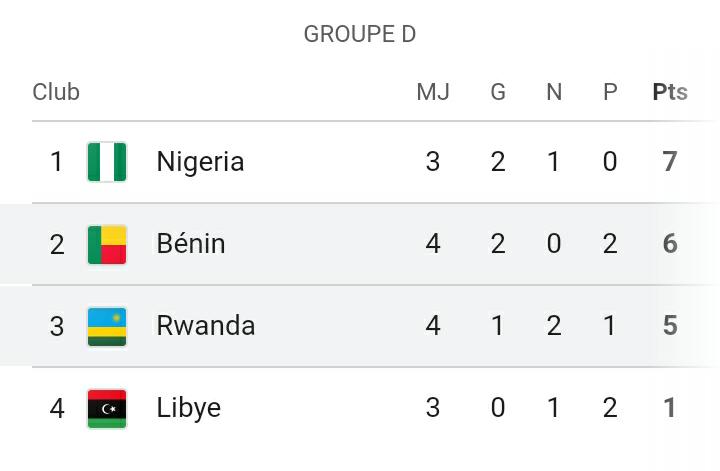
Task: Select the Libye team name
Action: pos(189,408)
